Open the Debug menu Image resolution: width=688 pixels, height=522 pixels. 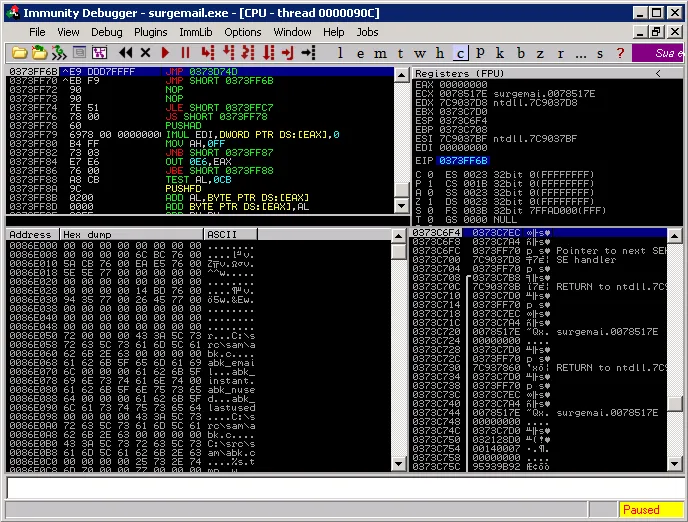tap(106, 32)
